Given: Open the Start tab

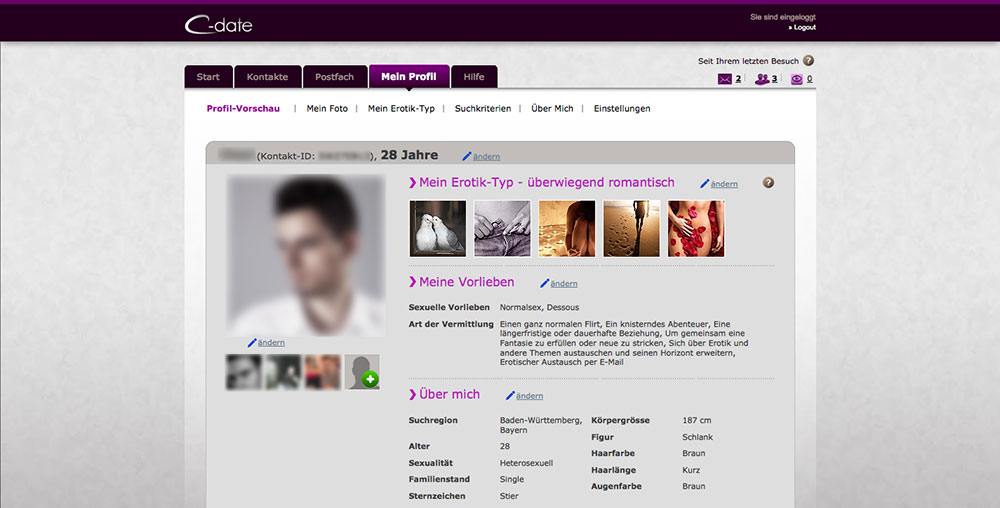Looking at the screenshot, I should pos(208,77).
